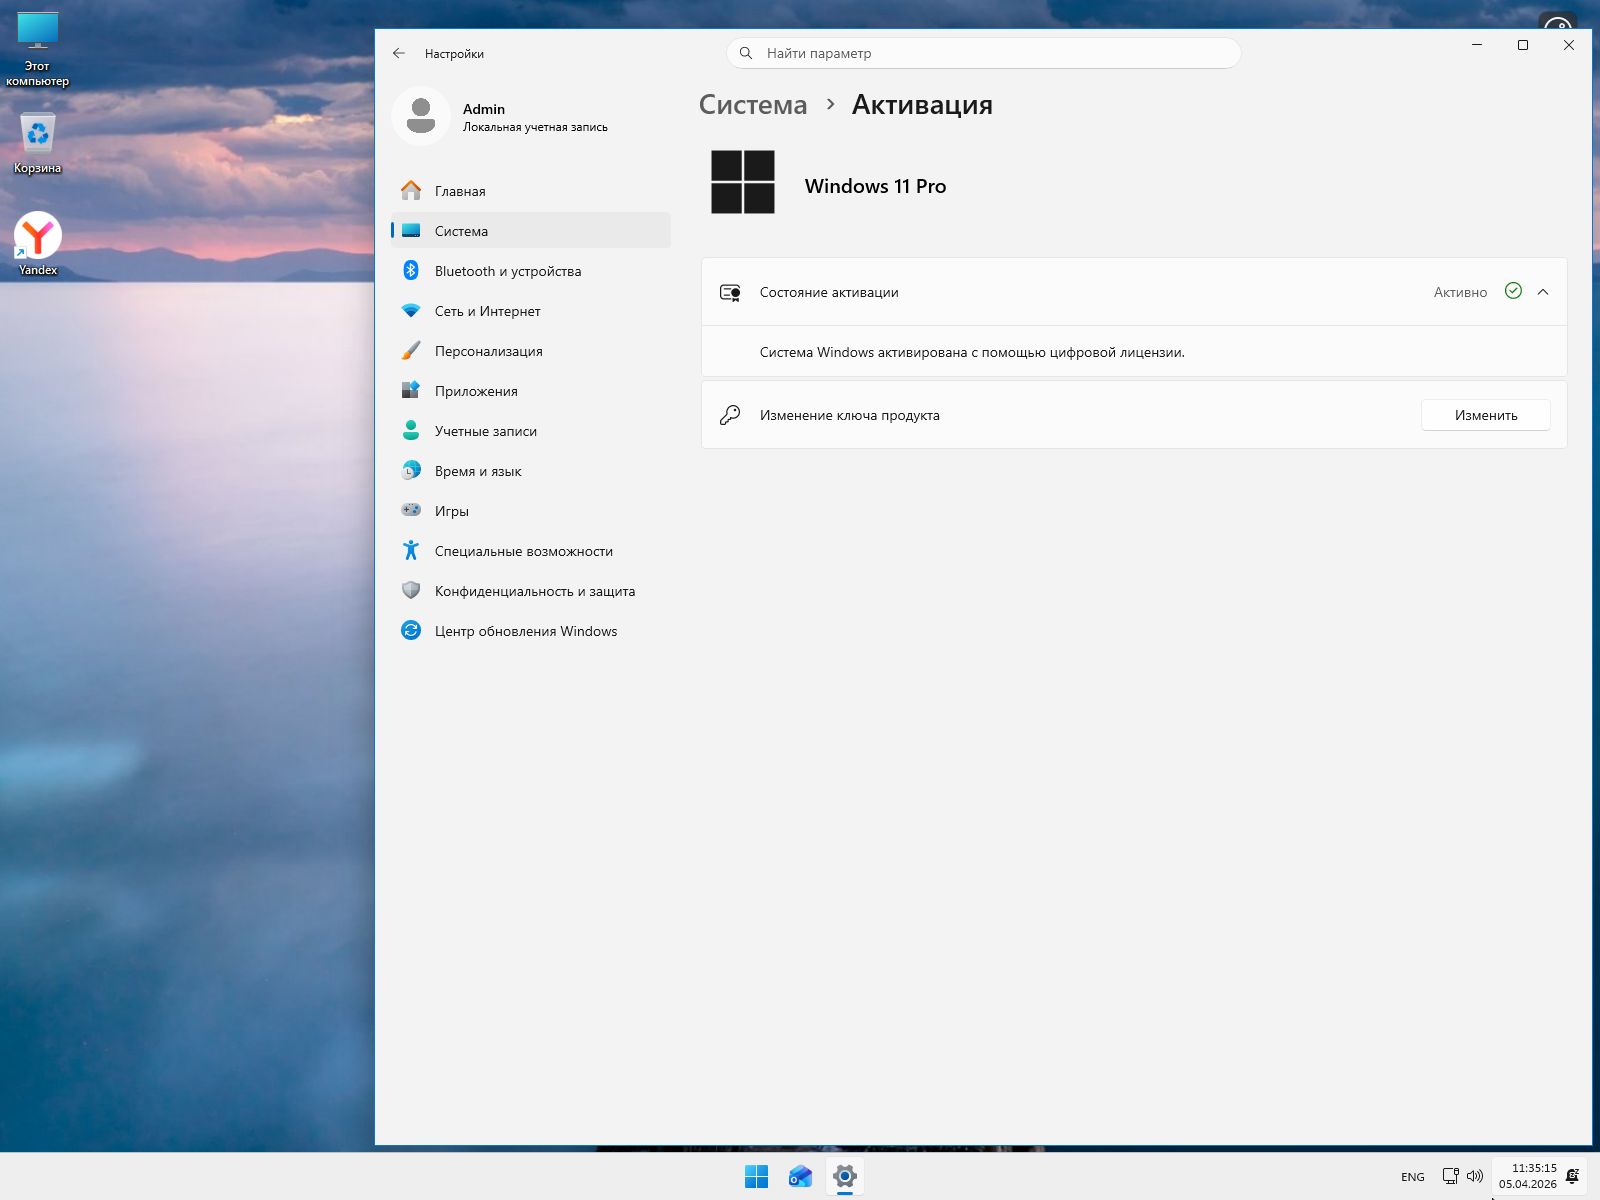Open Учетные записи menu item
The height and width of the screenshot is (1200, 1600).
point(485,431)
